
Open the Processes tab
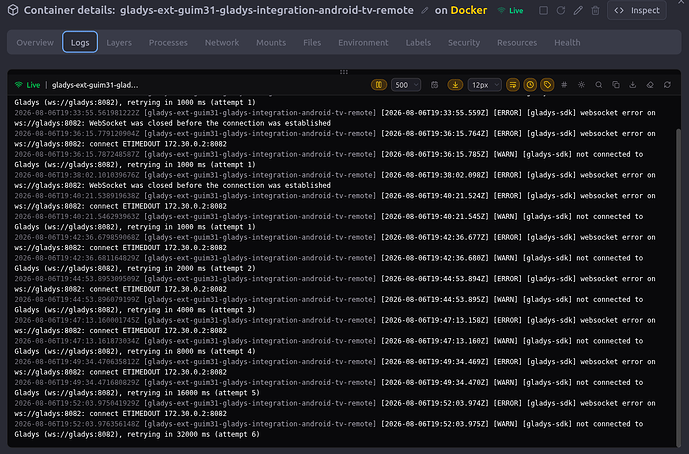[168, 43]
